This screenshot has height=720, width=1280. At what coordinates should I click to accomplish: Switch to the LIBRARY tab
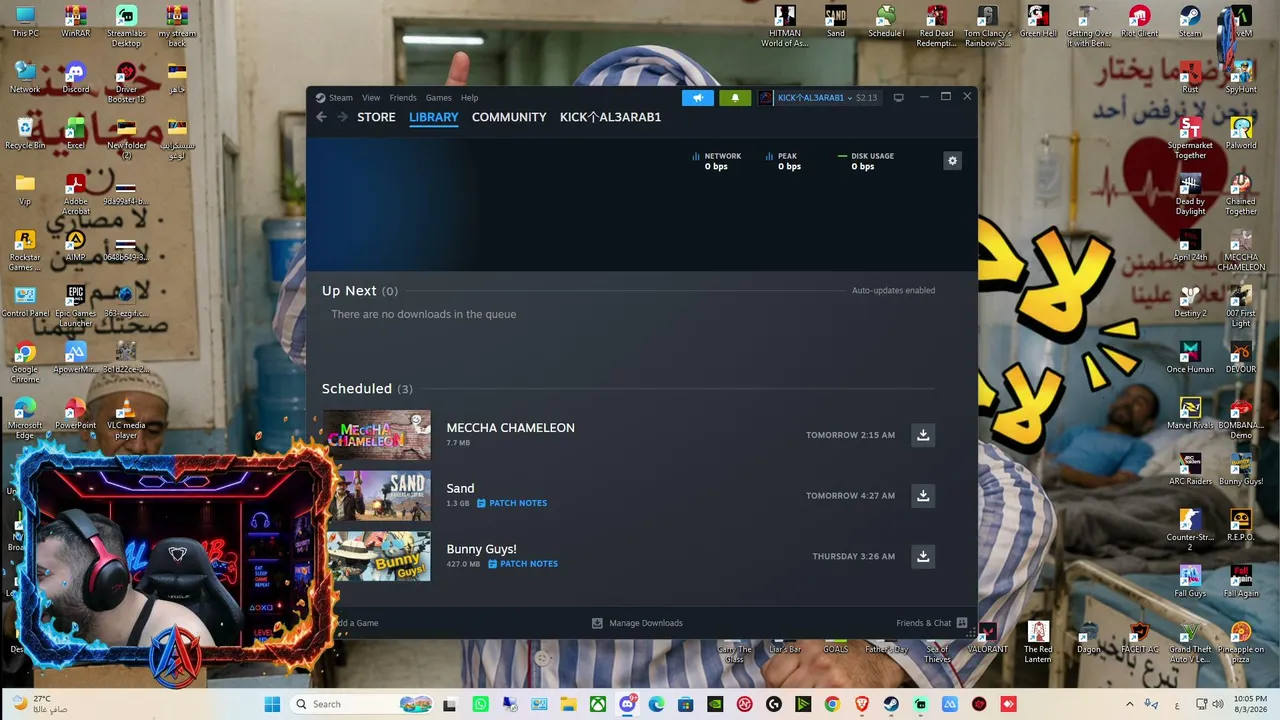tap(434, 117)
